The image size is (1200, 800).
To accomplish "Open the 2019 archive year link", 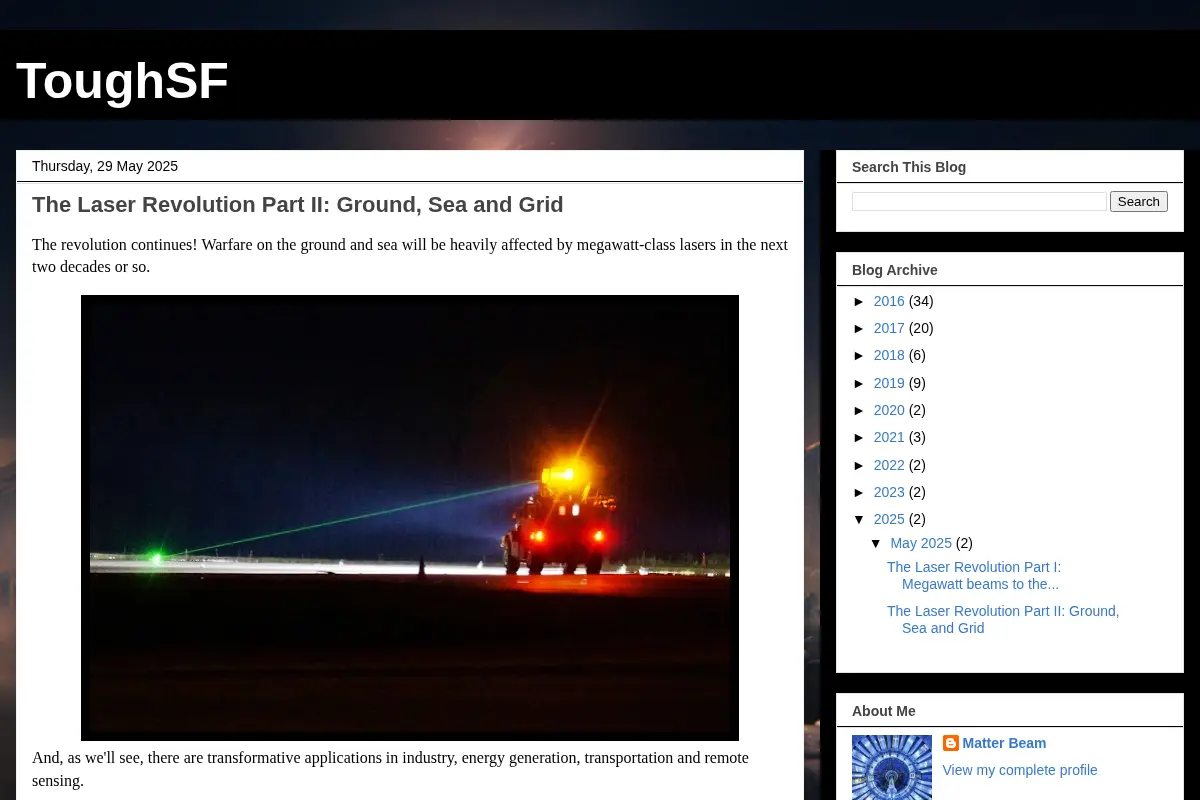I will [x=889, y=383].
